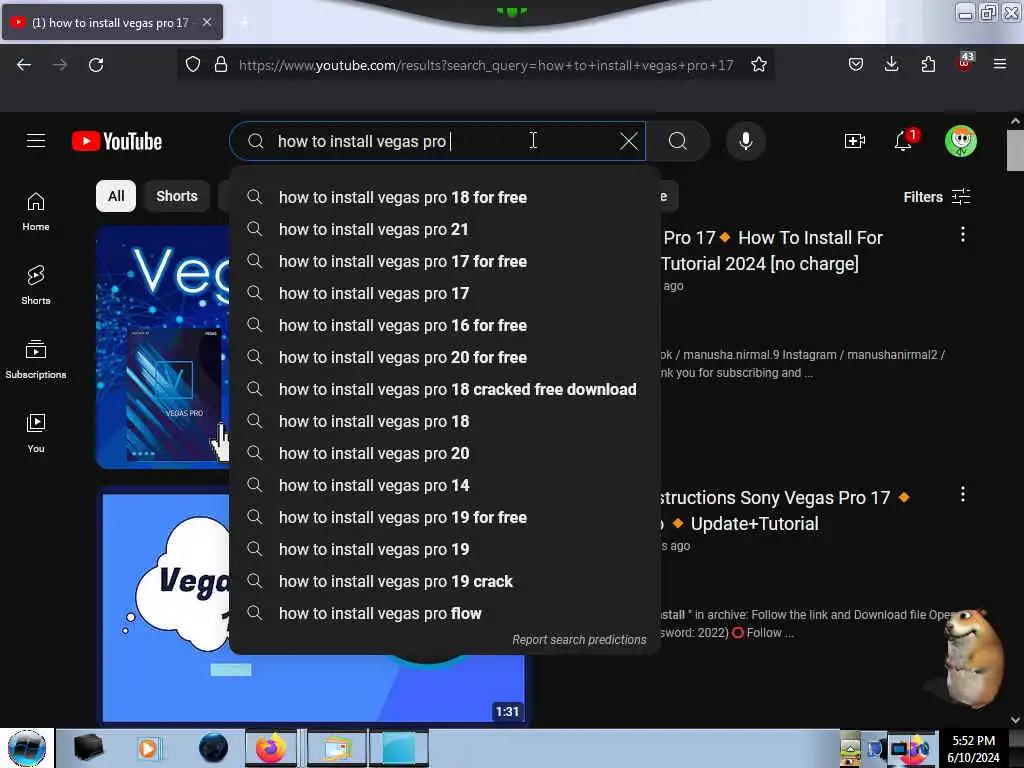Click the site security padlock icon
1024x768 pixels.
coord(221,65)
